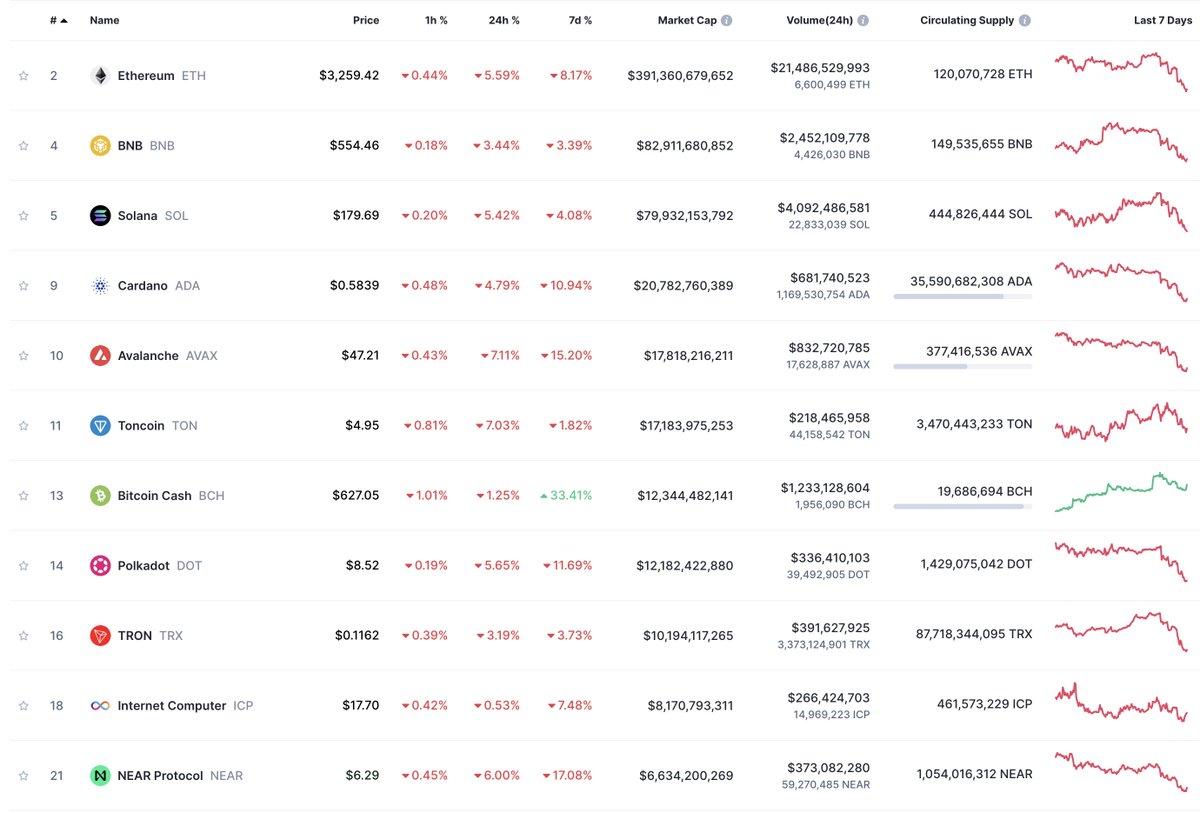Sort by rank using # column header

[x=59, y=20]
